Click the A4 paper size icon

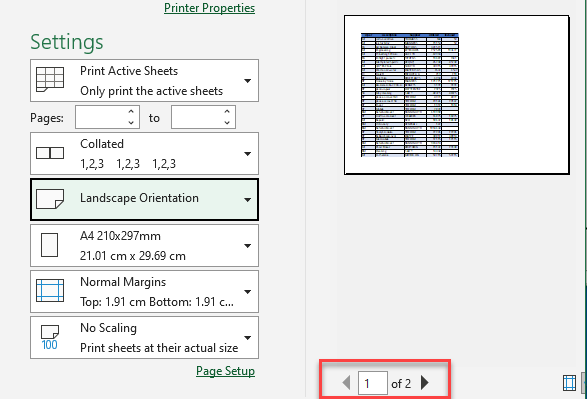click(49, 245)
